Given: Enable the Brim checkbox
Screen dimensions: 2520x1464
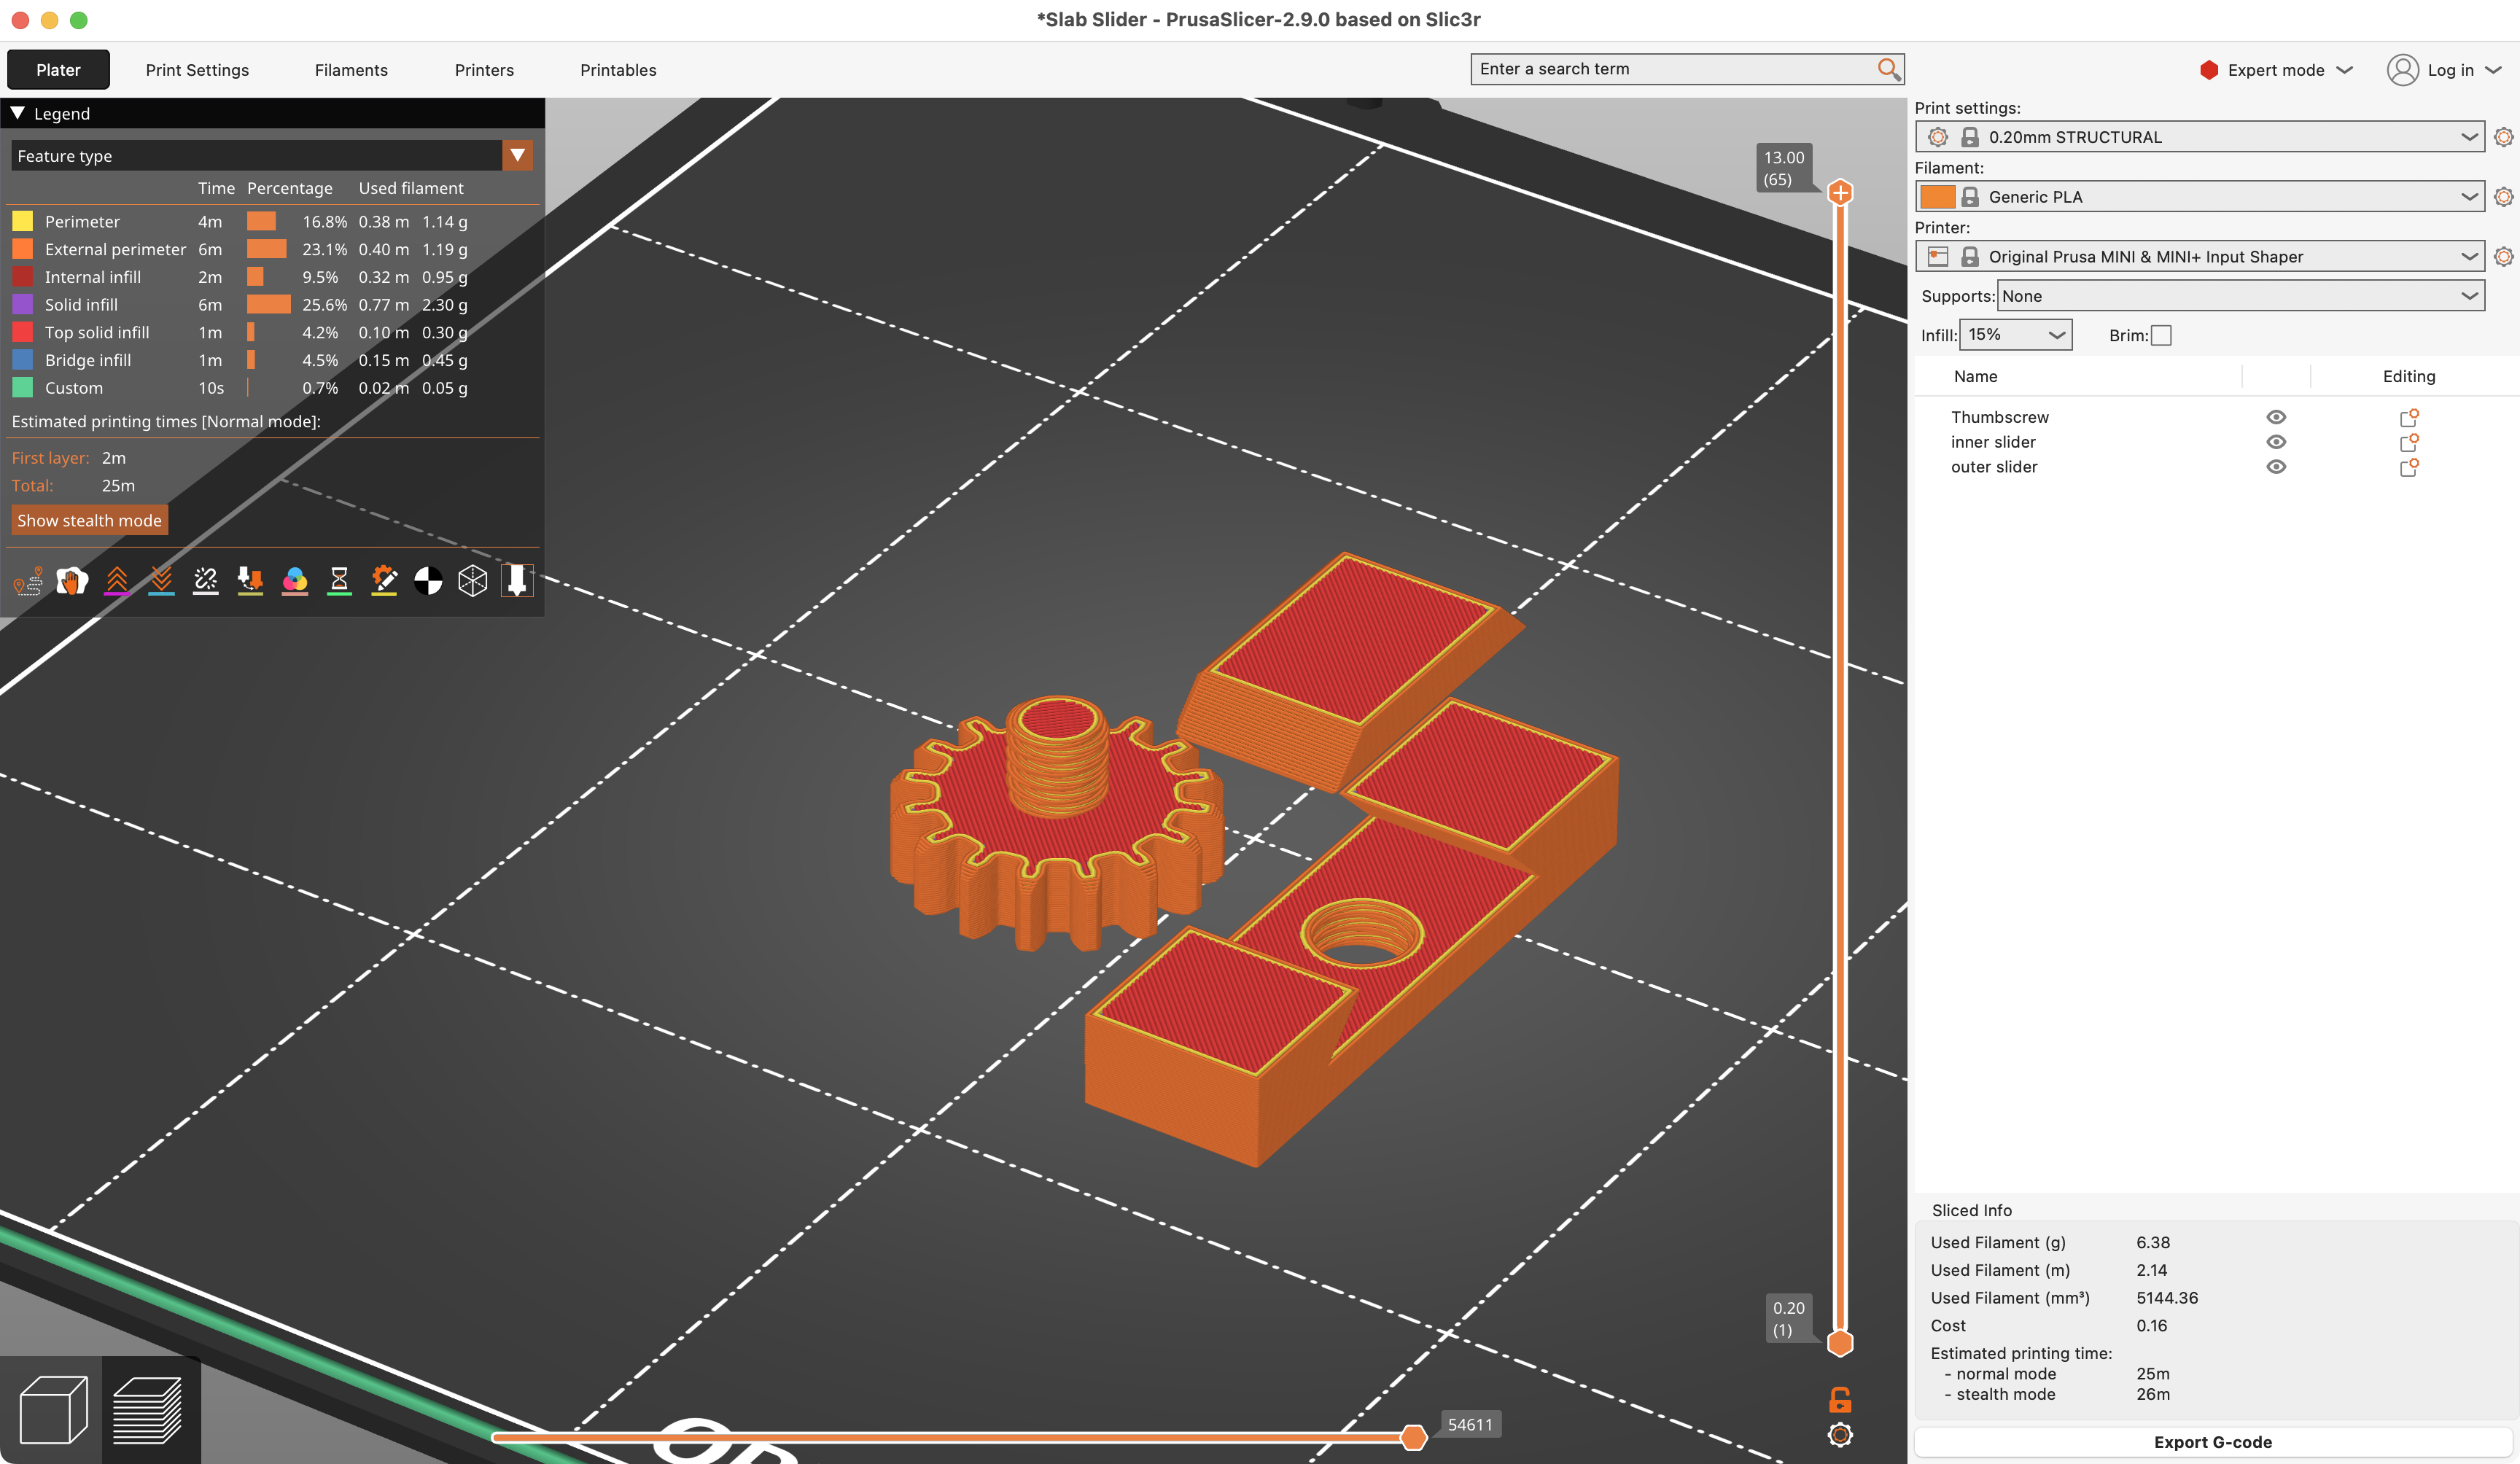Looking at the screenshot, I should 2161,335.
